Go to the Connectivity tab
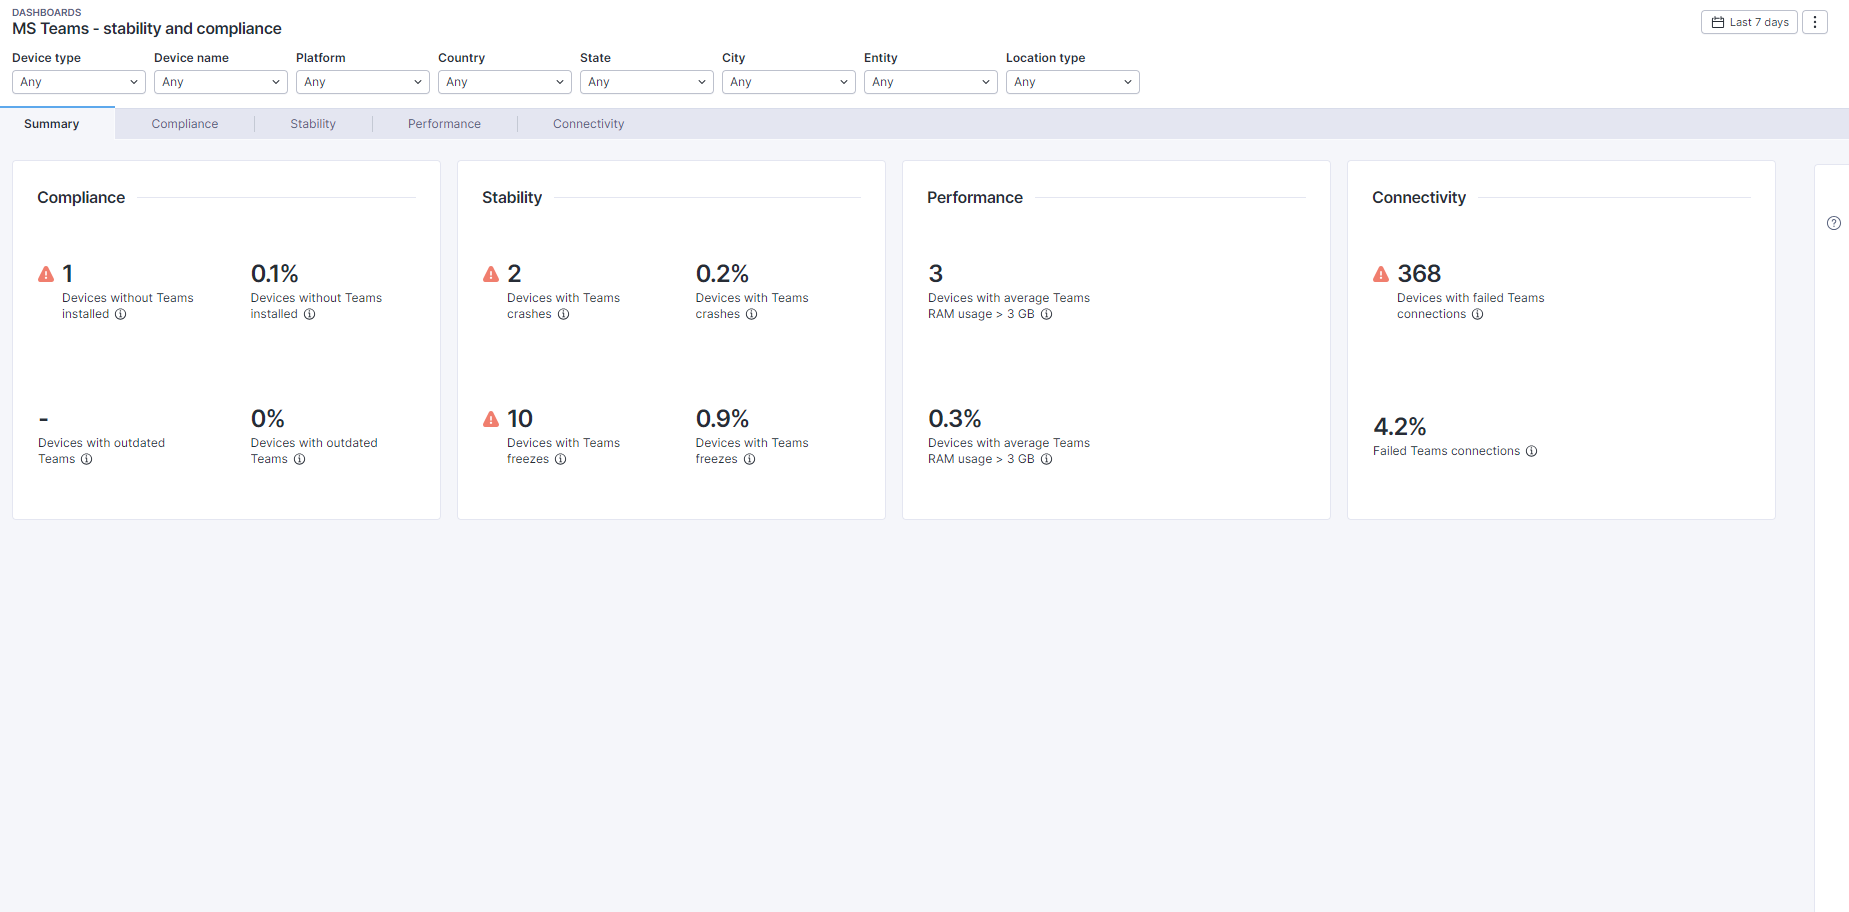1849x912 pixels. coord(588,124)
